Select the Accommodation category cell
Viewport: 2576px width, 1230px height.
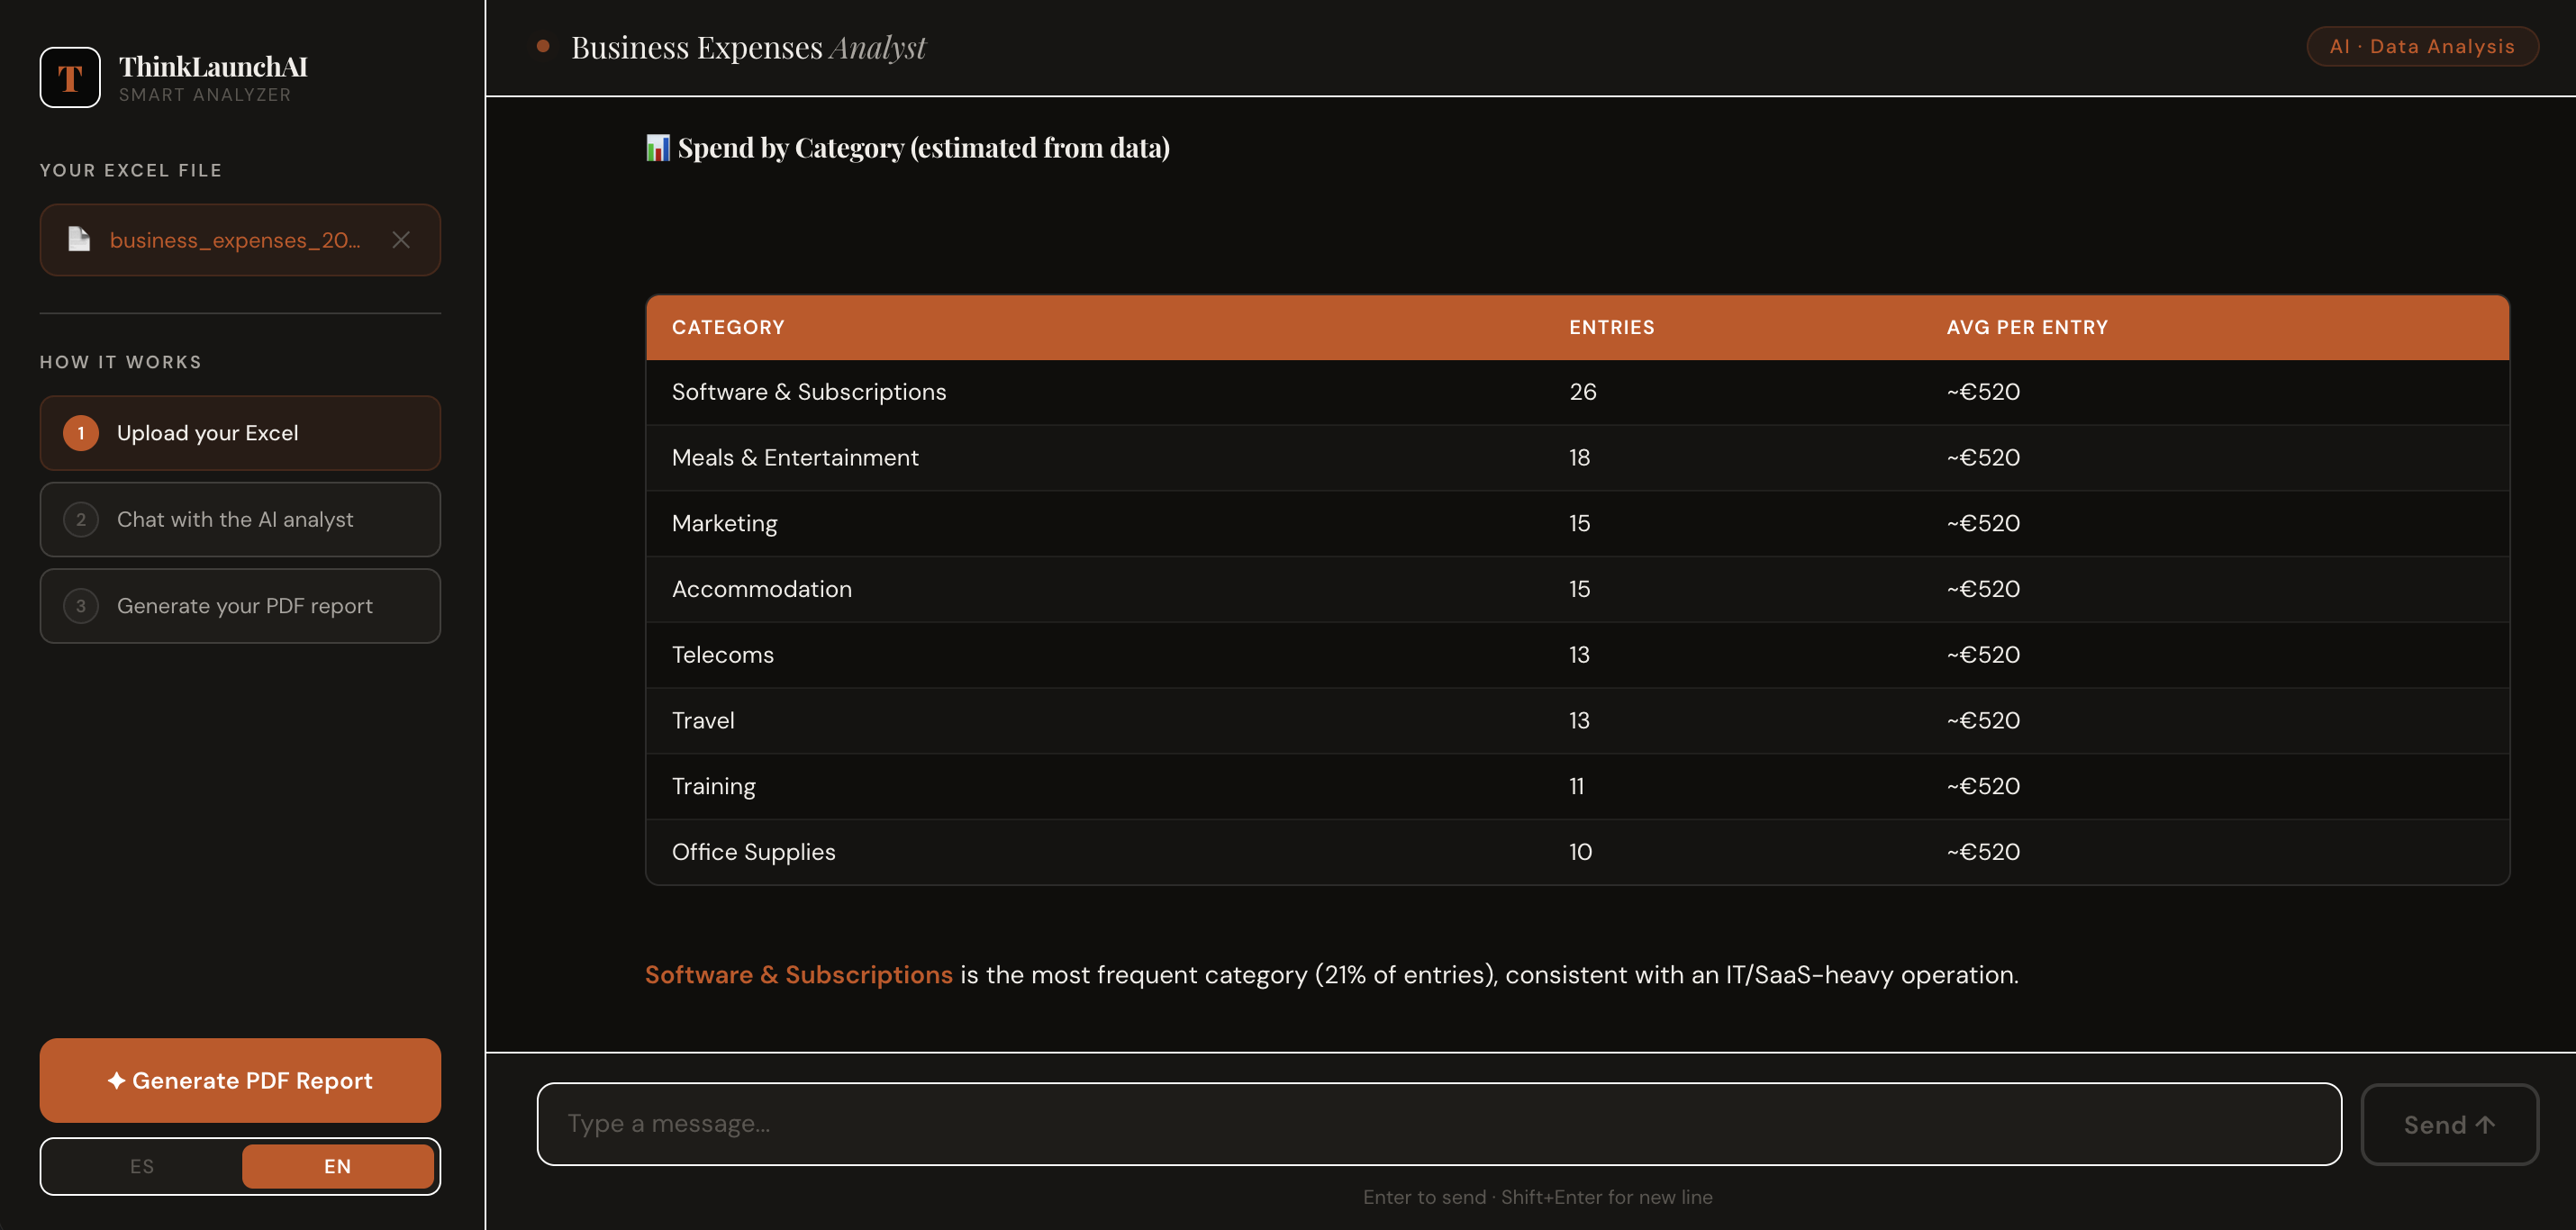click(761, 589)
